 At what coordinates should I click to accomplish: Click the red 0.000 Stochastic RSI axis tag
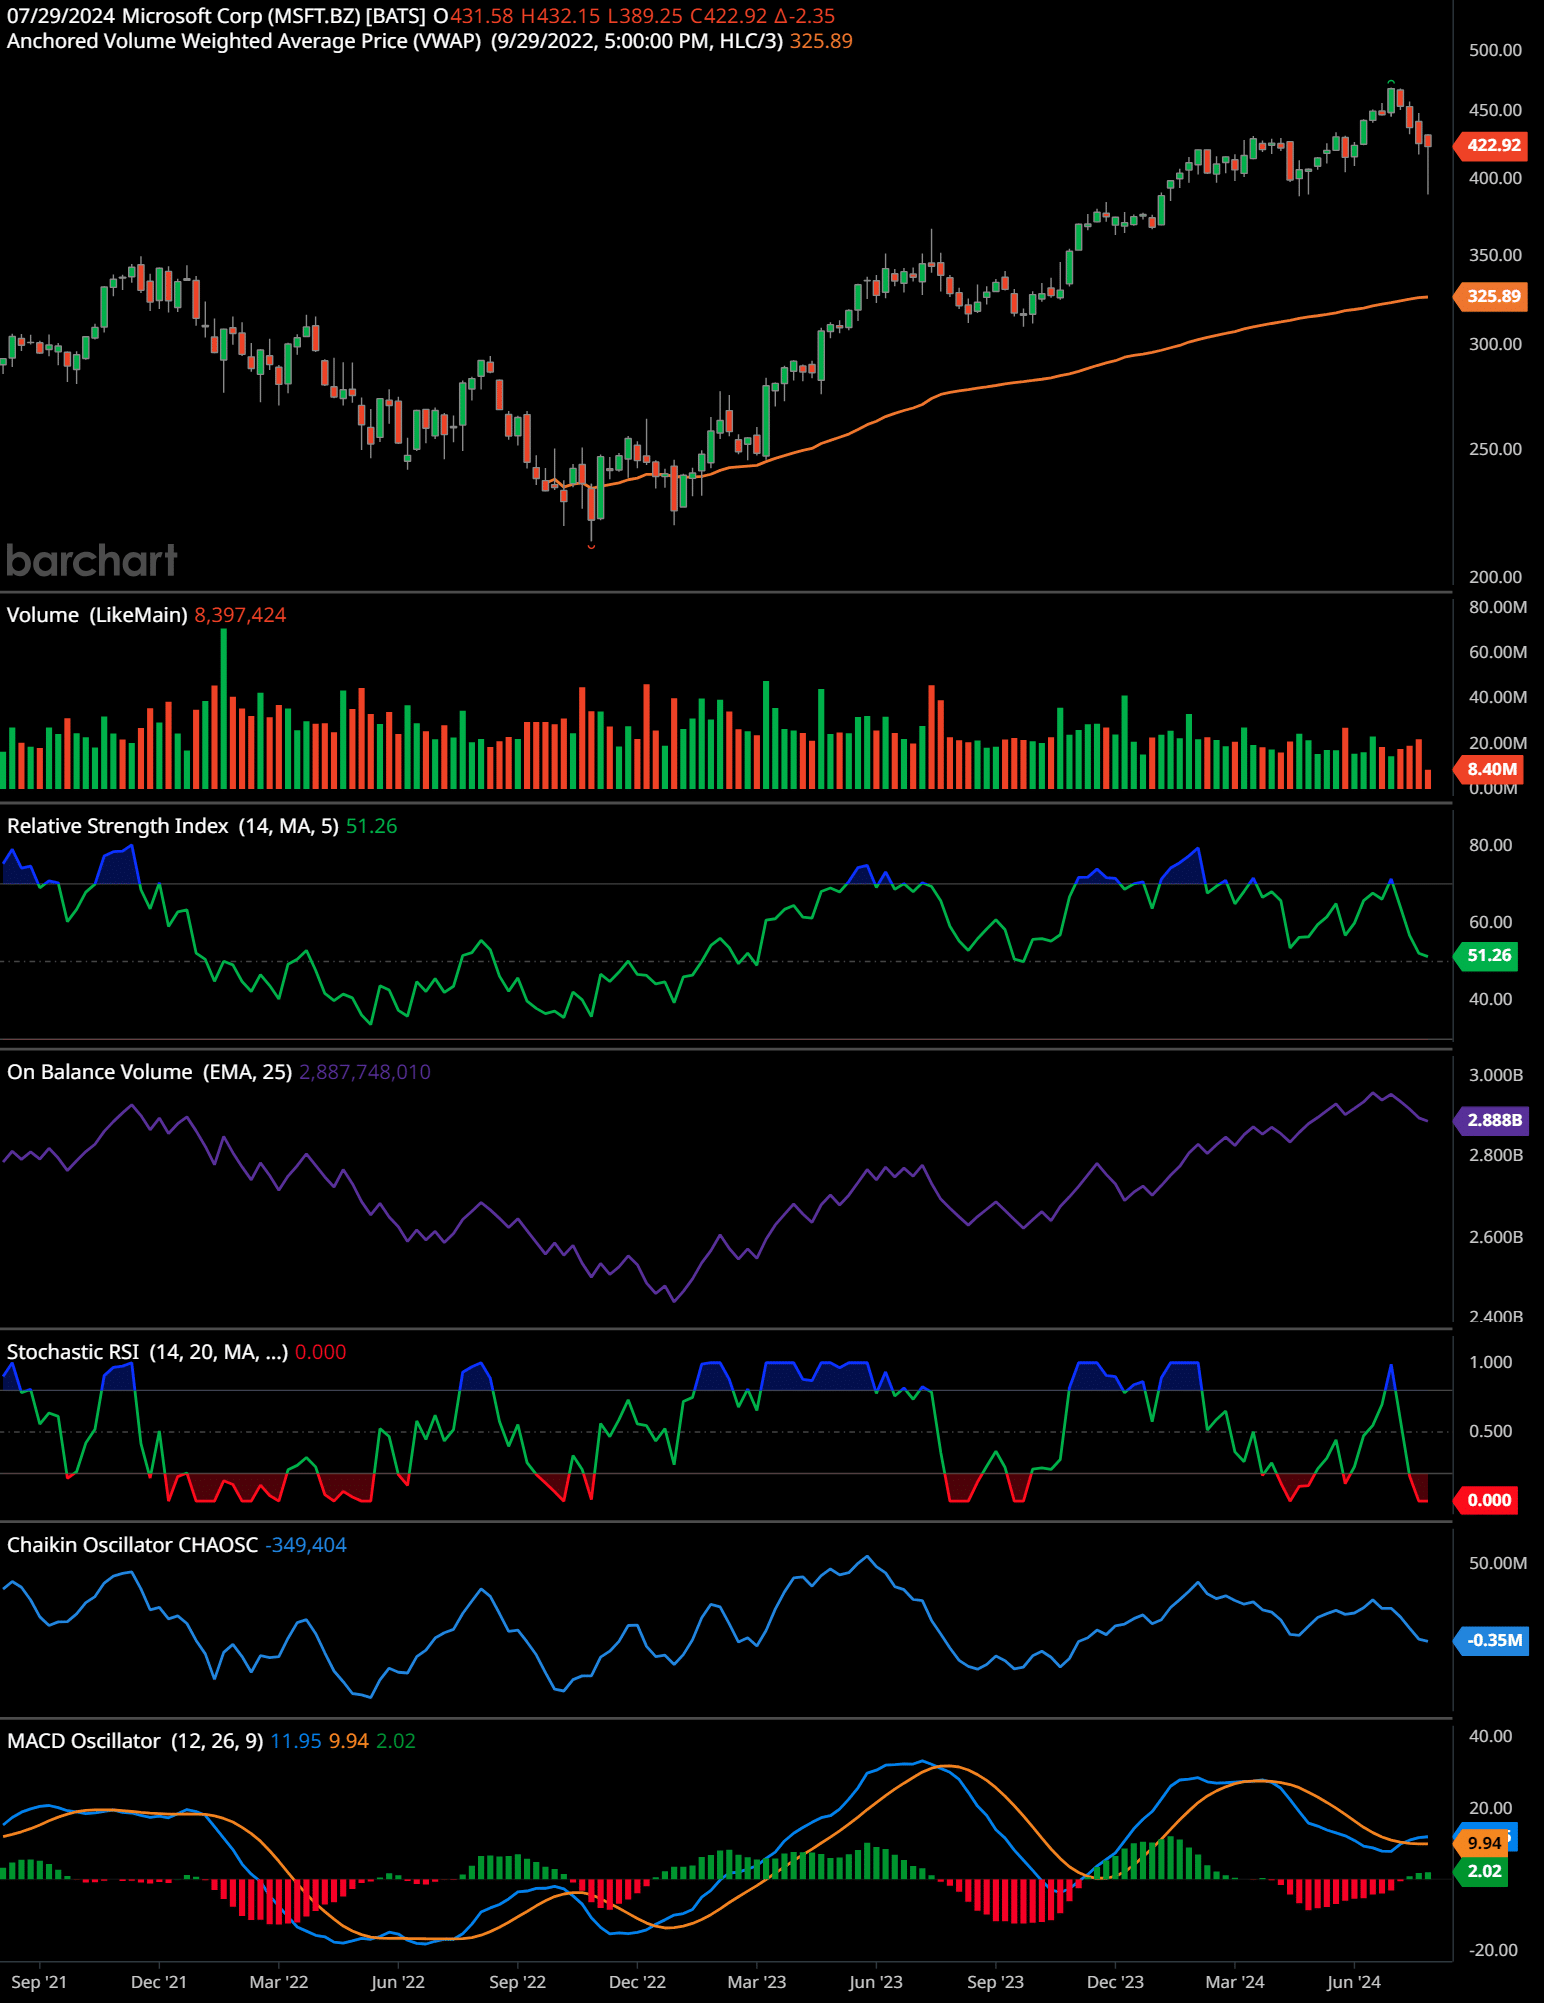[1488, 1500]
